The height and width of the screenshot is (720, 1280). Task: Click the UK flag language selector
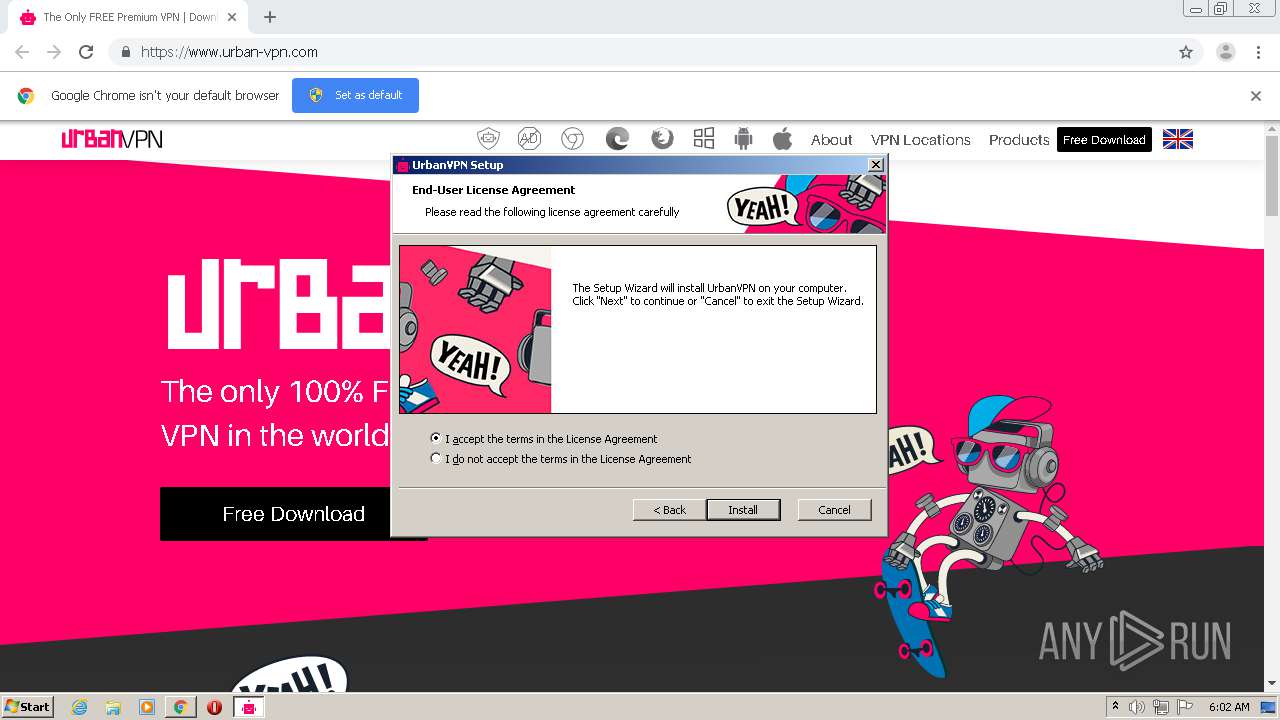tap(1178, 139)
